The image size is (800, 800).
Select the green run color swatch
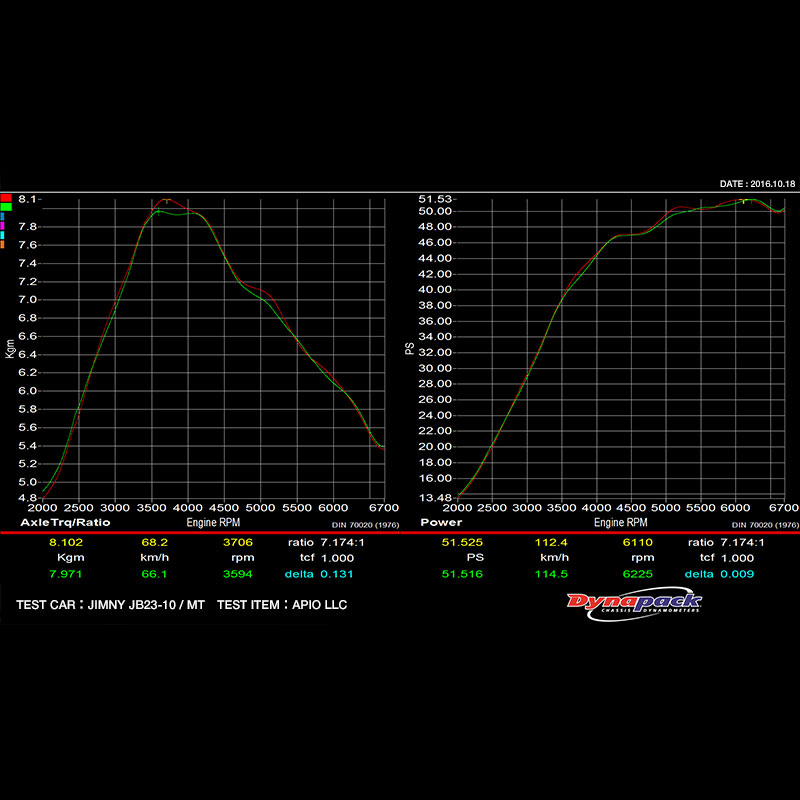point(6,207)
